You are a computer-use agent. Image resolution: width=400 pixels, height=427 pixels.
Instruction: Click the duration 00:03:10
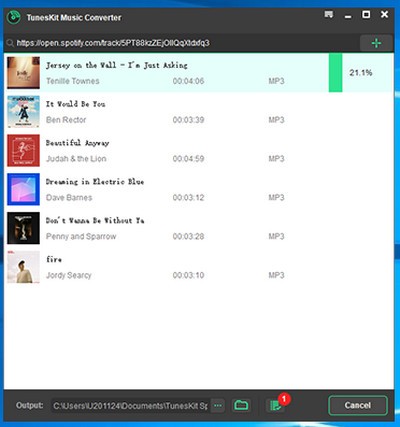(x=188, y=275)
